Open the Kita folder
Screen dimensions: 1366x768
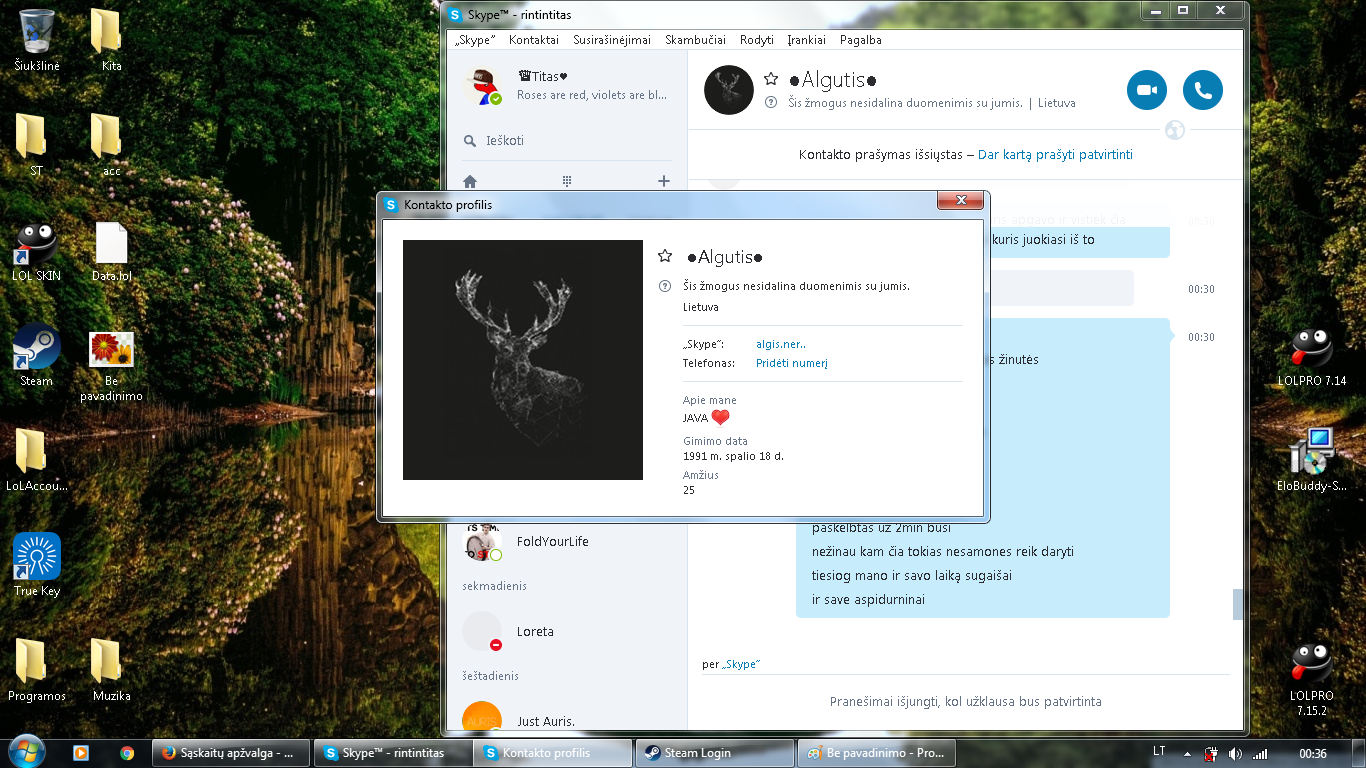pyautogui.click(x=110, y=40)
